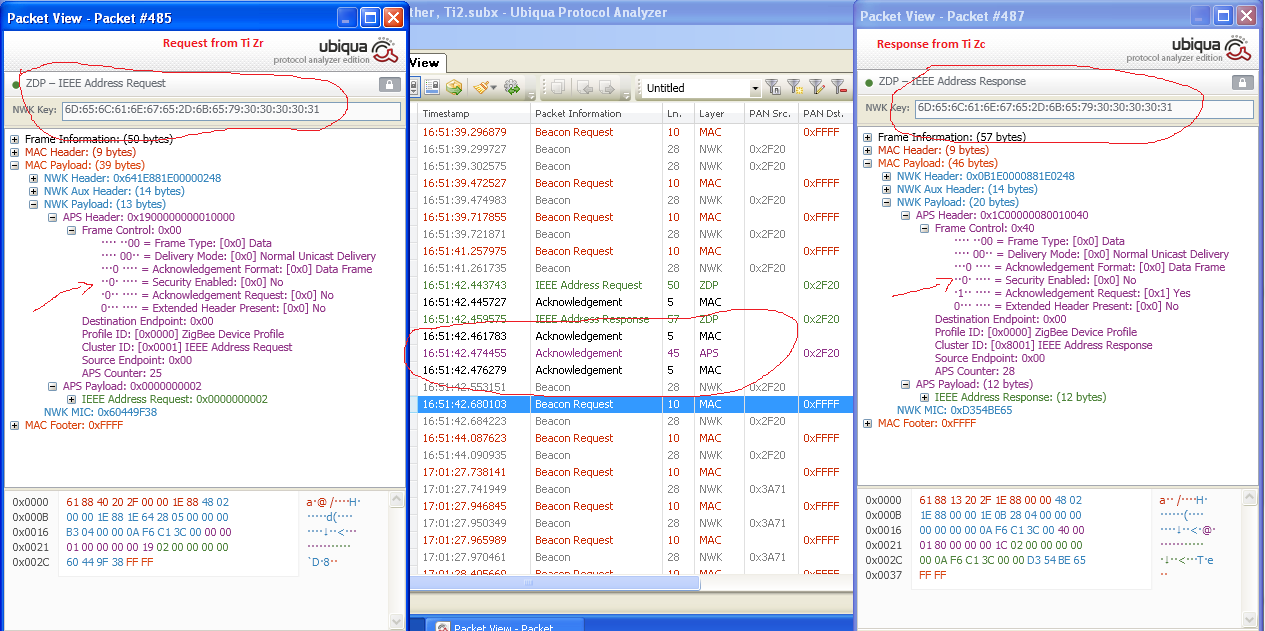Select the APS packet row at 16:51:42.474455
The image size is (1265, 631).
634,353
